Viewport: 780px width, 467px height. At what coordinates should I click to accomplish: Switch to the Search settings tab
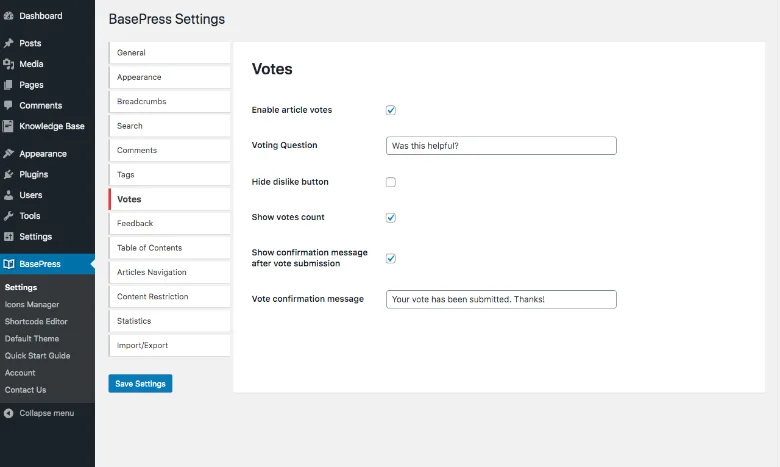coord(170,126)
